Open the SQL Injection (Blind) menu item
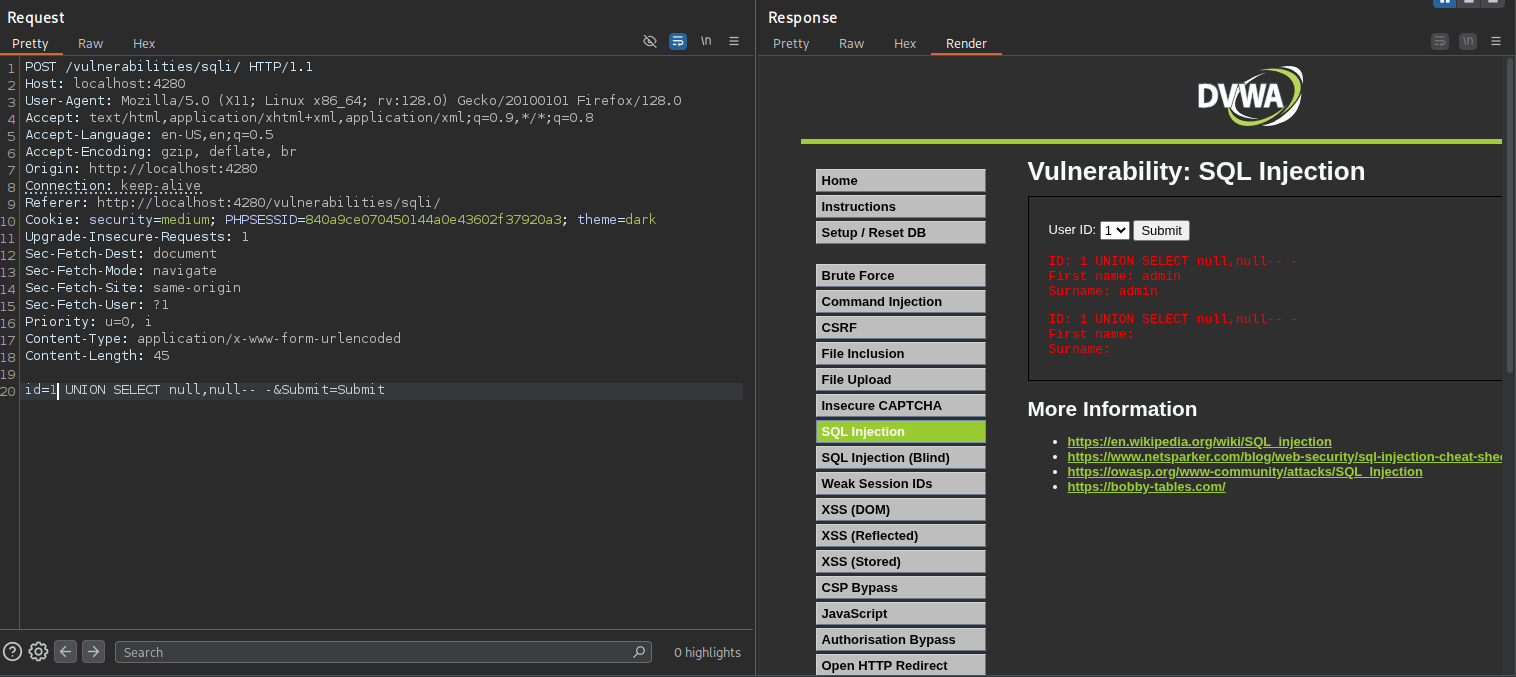Viewport: 1516px width, 677px height. pos(901,457)
